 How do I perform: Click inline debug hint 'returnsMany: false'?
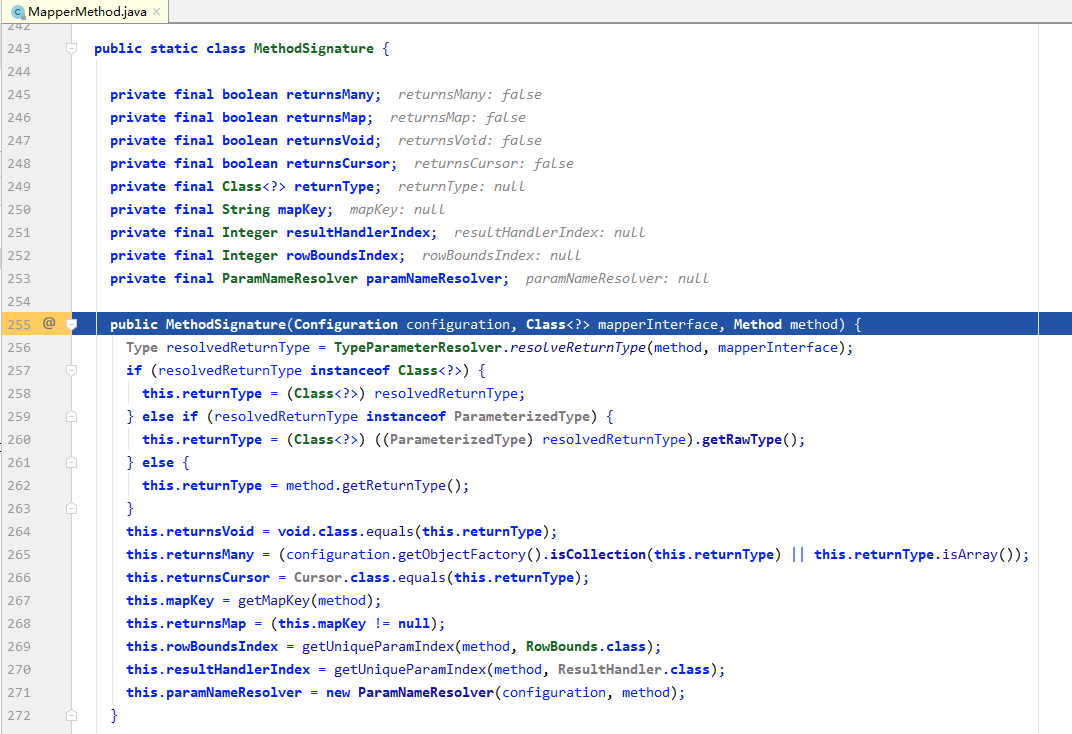tap(470, 94)
